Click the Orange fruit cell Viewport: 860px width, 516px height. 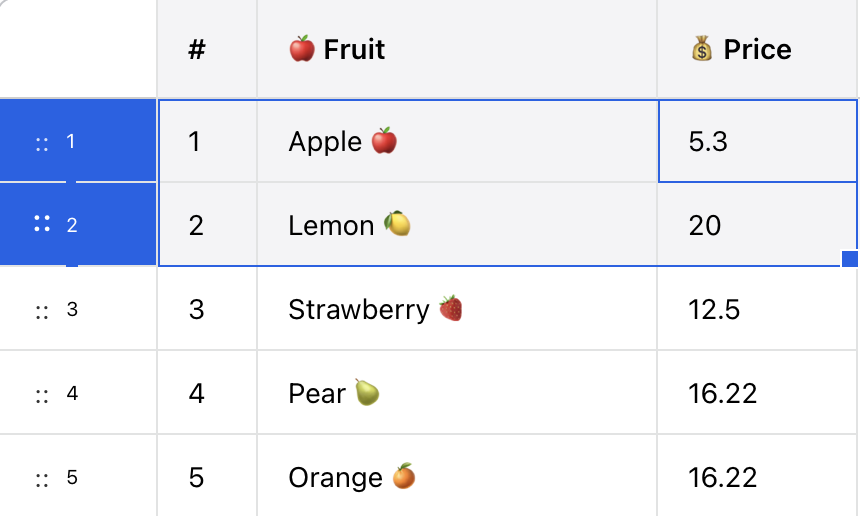[456, 477]
